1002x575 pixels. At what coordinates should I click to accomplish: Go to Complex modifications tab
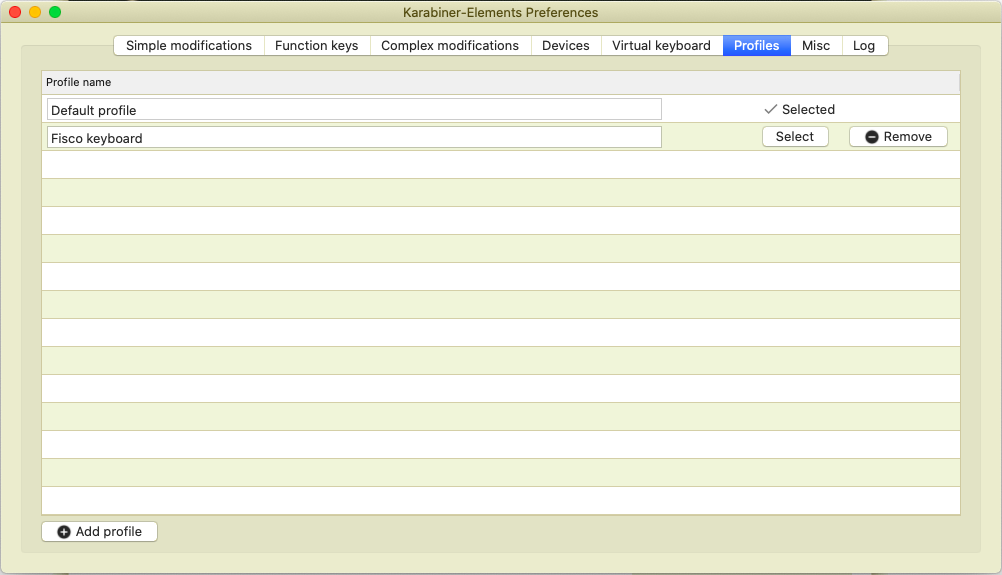[x=450, y=45]
